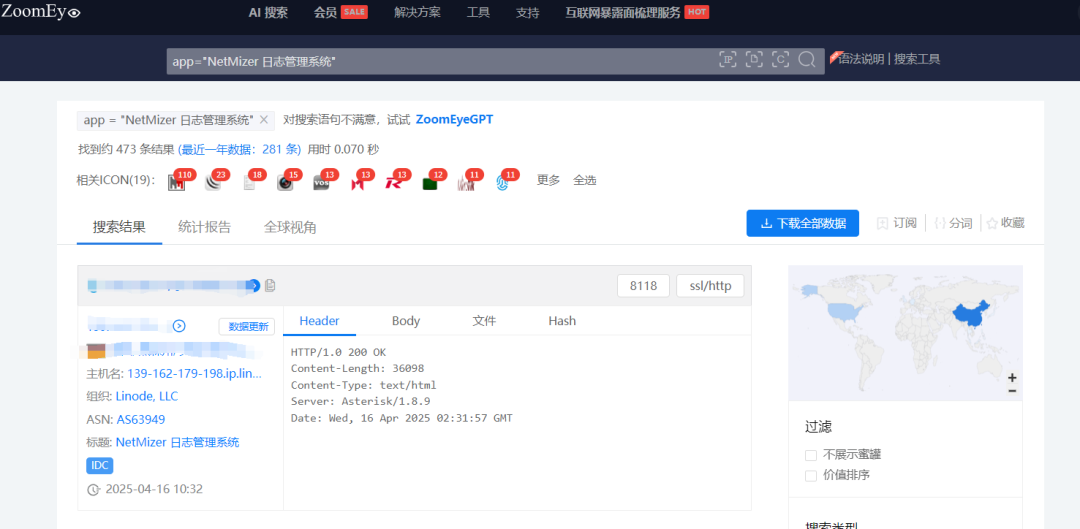Switch to 搜索结果 tab
The width and height of the screenshot is (1080, 529).
(x=119, y=227)
